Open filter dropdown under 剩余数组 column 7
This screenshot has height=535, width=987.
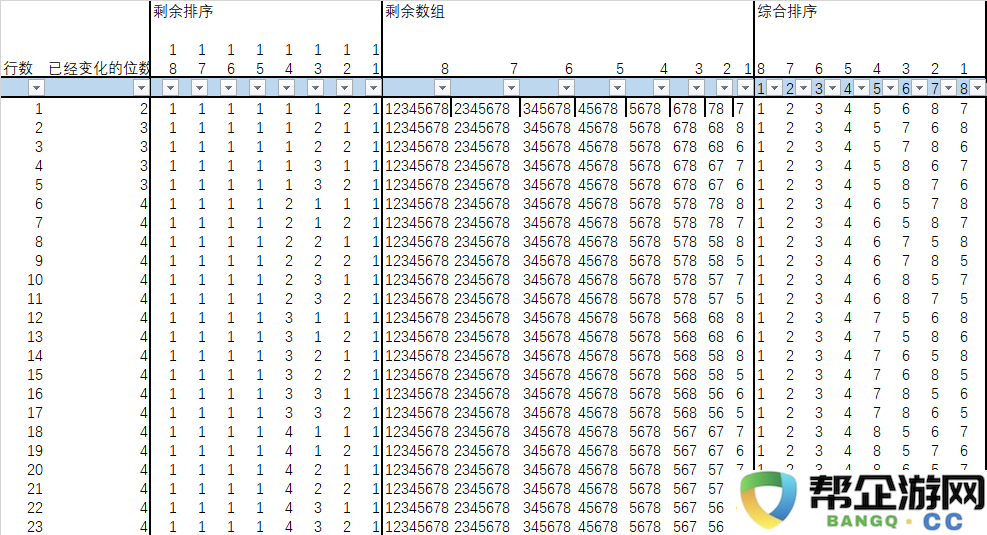(x=511, y=87)
